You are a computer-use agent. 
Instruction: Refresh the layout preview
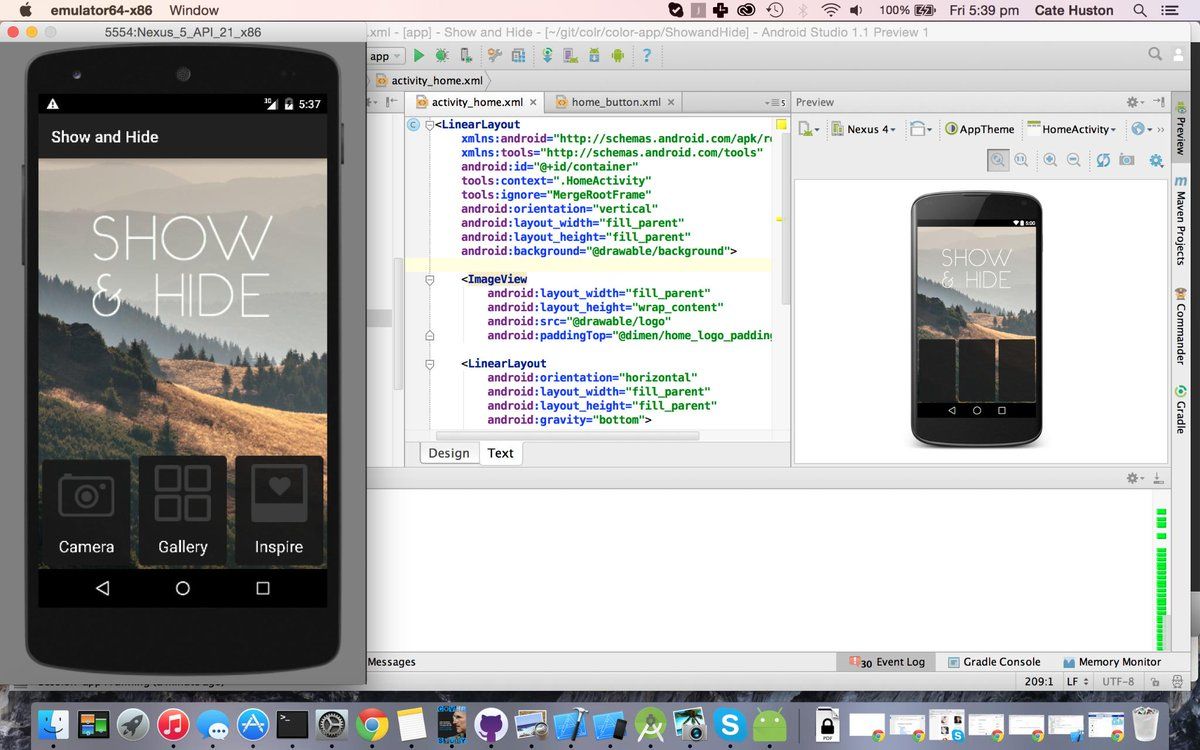(x=1102, y=160)
